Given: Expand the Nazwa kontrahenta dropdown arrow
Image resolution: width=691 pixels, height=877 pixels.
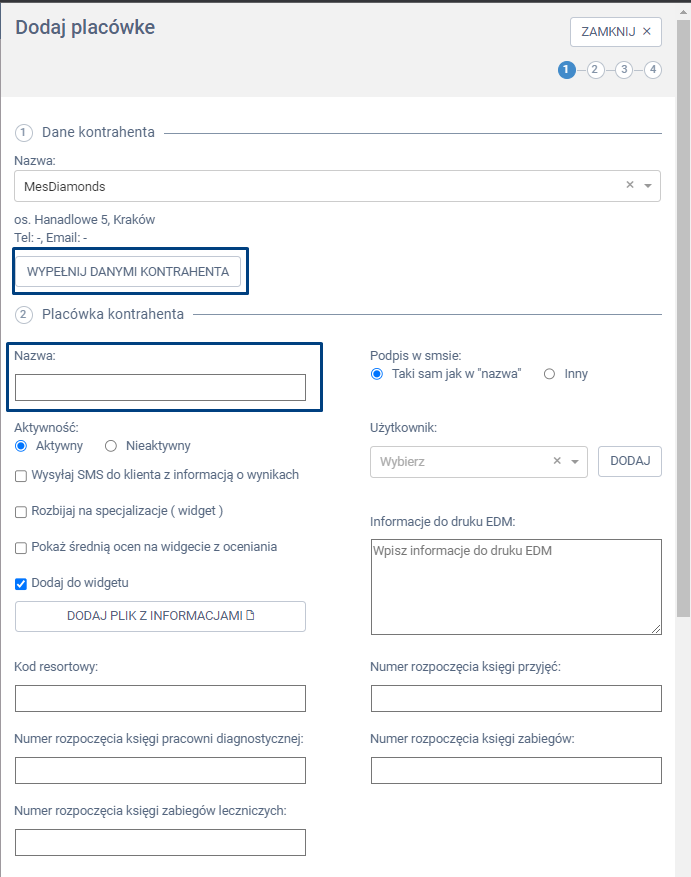Looking at the screenshot, I should (648, 186).
